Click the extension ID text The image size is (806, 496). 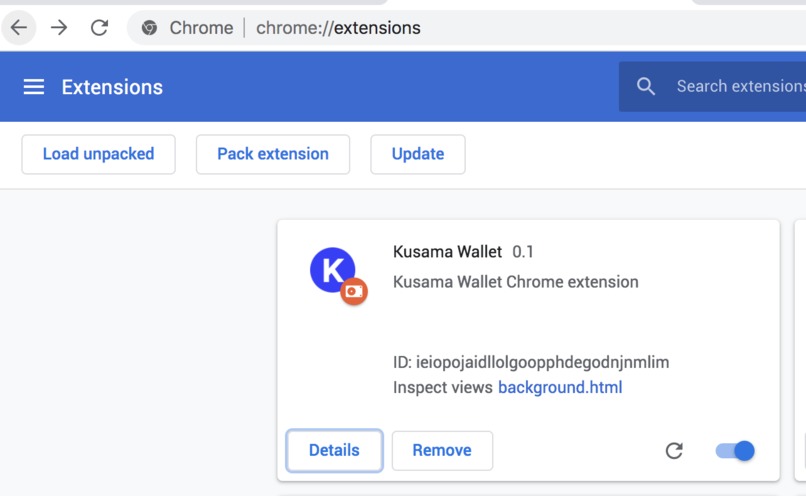point(531,362)
